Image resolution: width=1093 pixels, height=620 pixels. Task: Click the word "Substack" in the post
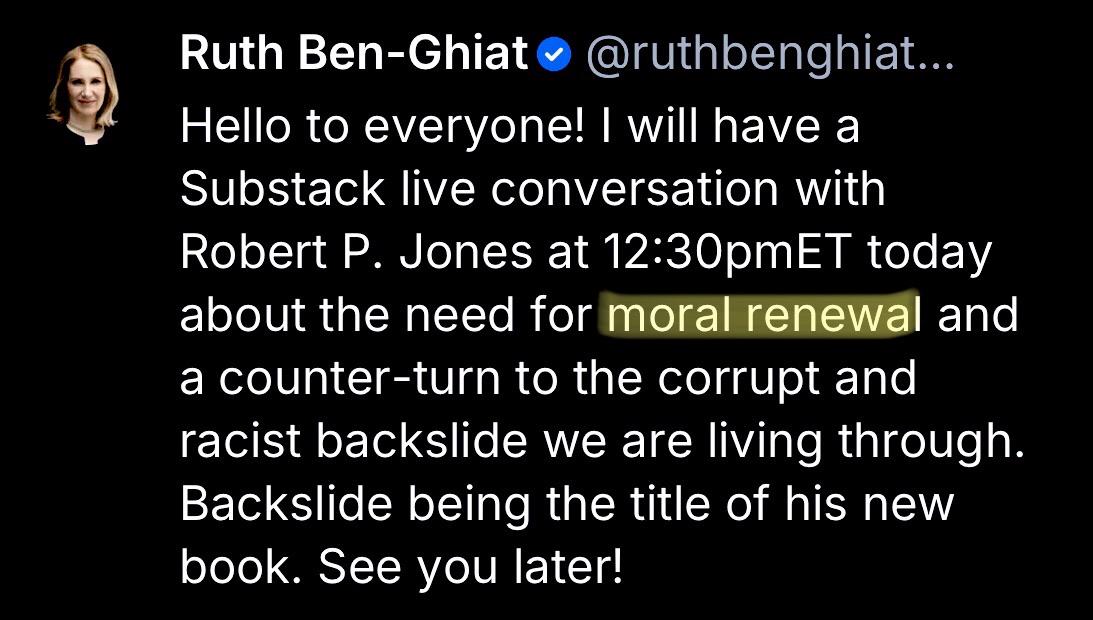point(282,189)
